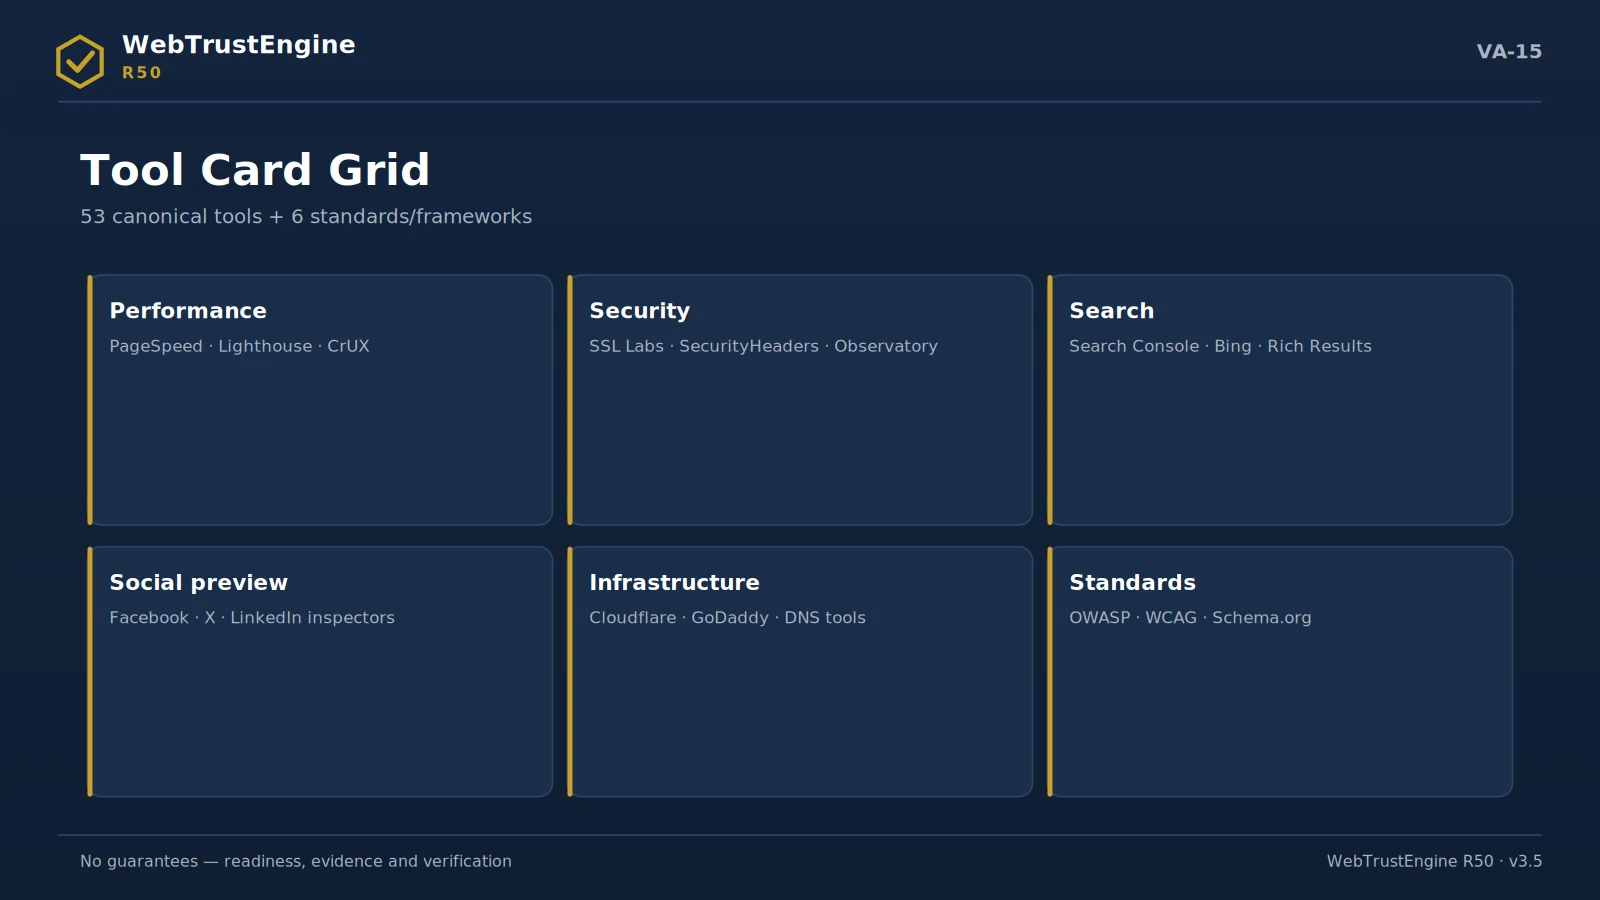This screenshot has height=900, width=1600.
Task: Click the R50 label under the brand name
Action: click(x=142, y=73)
